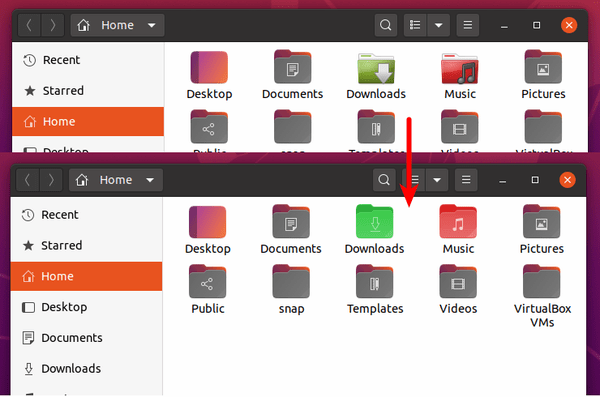Image resolution: width=600 pixels, height=397 pixels.
Task: Select Home in top window sidebar
Action: (x=88, y=121)
